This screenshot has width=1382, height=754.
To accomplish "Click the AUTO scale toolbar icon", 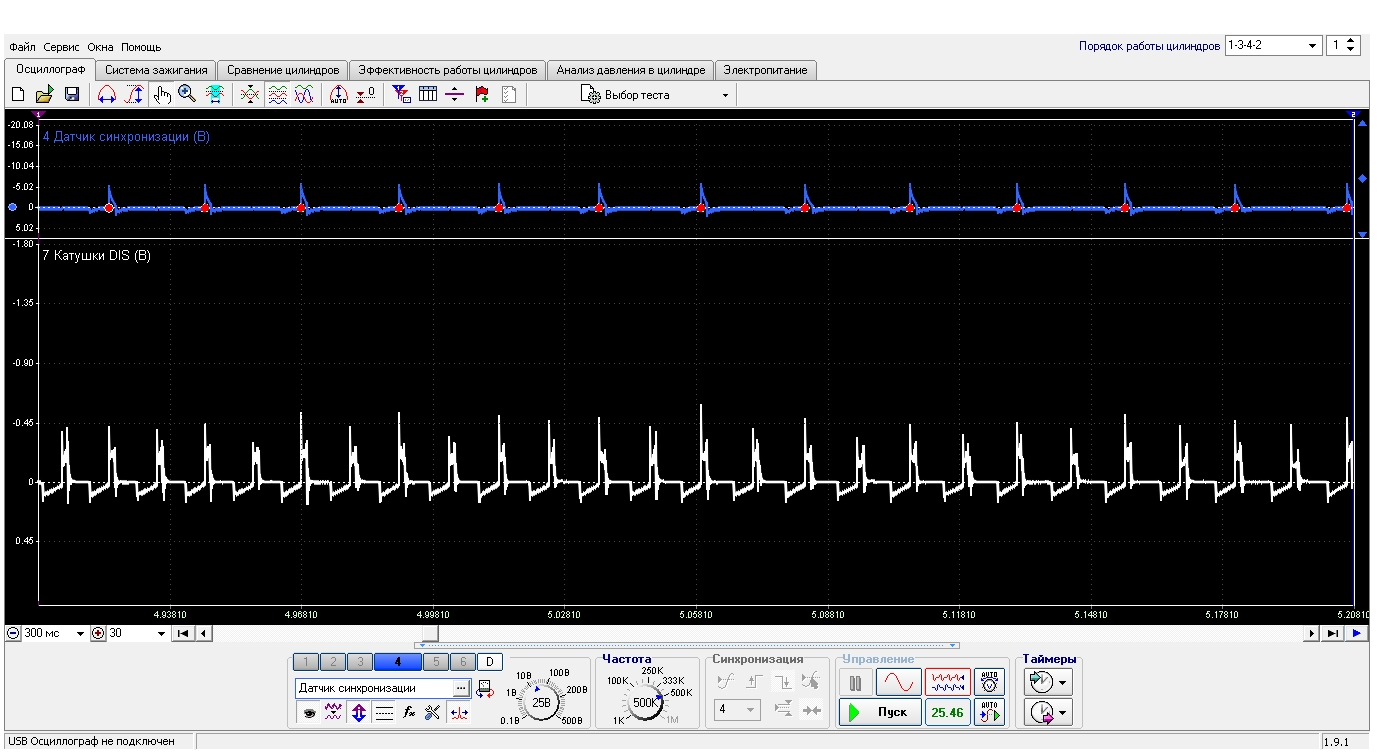I will (338, 95).
